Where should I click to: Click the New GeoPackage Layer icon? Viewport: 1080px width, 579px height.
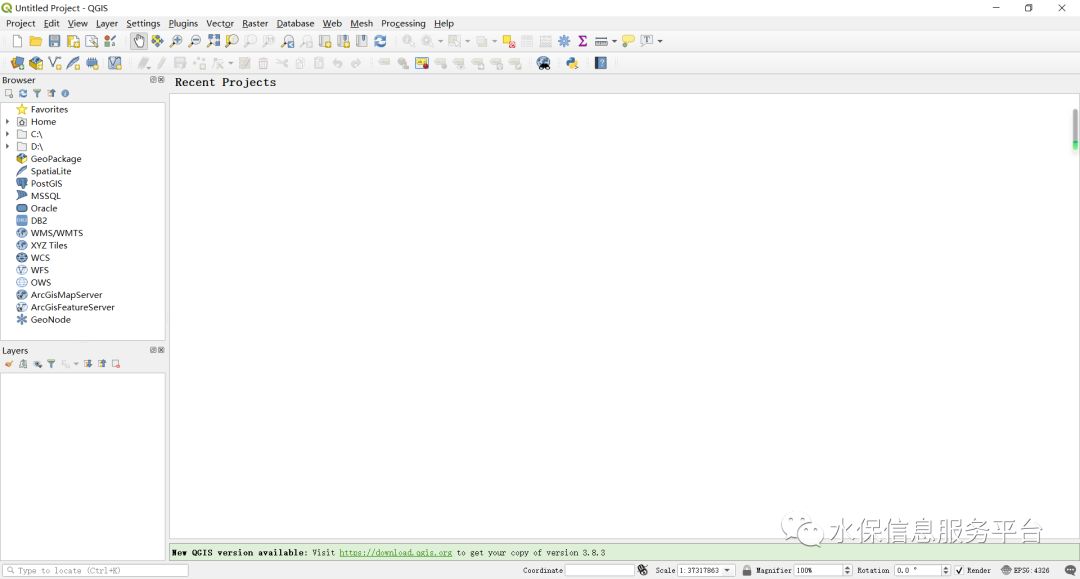36,63
